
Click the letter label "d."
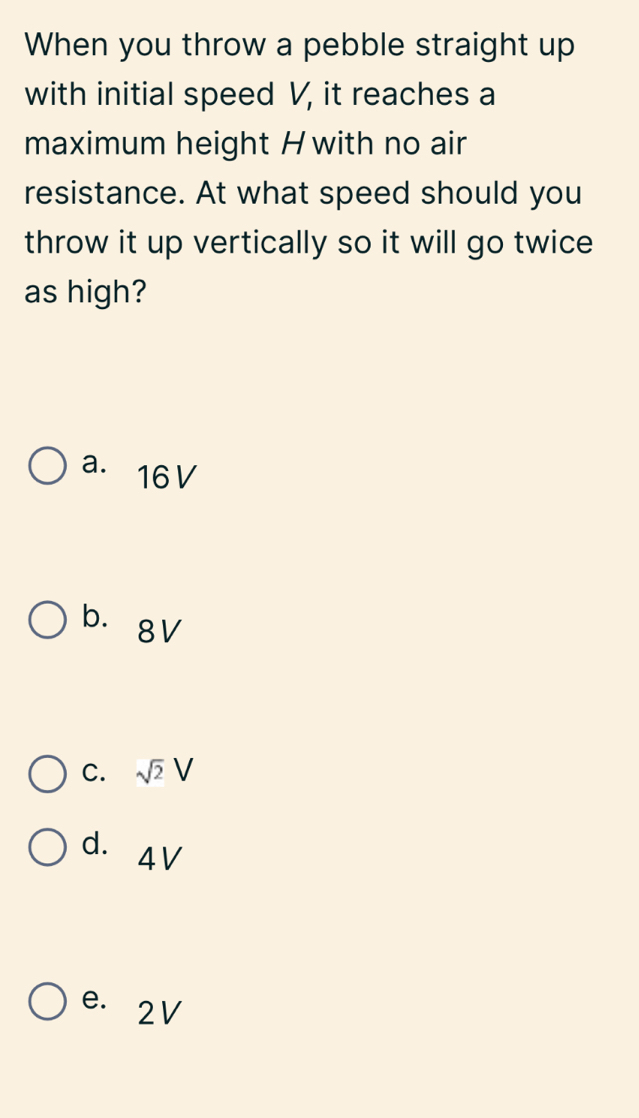[96, 845]
